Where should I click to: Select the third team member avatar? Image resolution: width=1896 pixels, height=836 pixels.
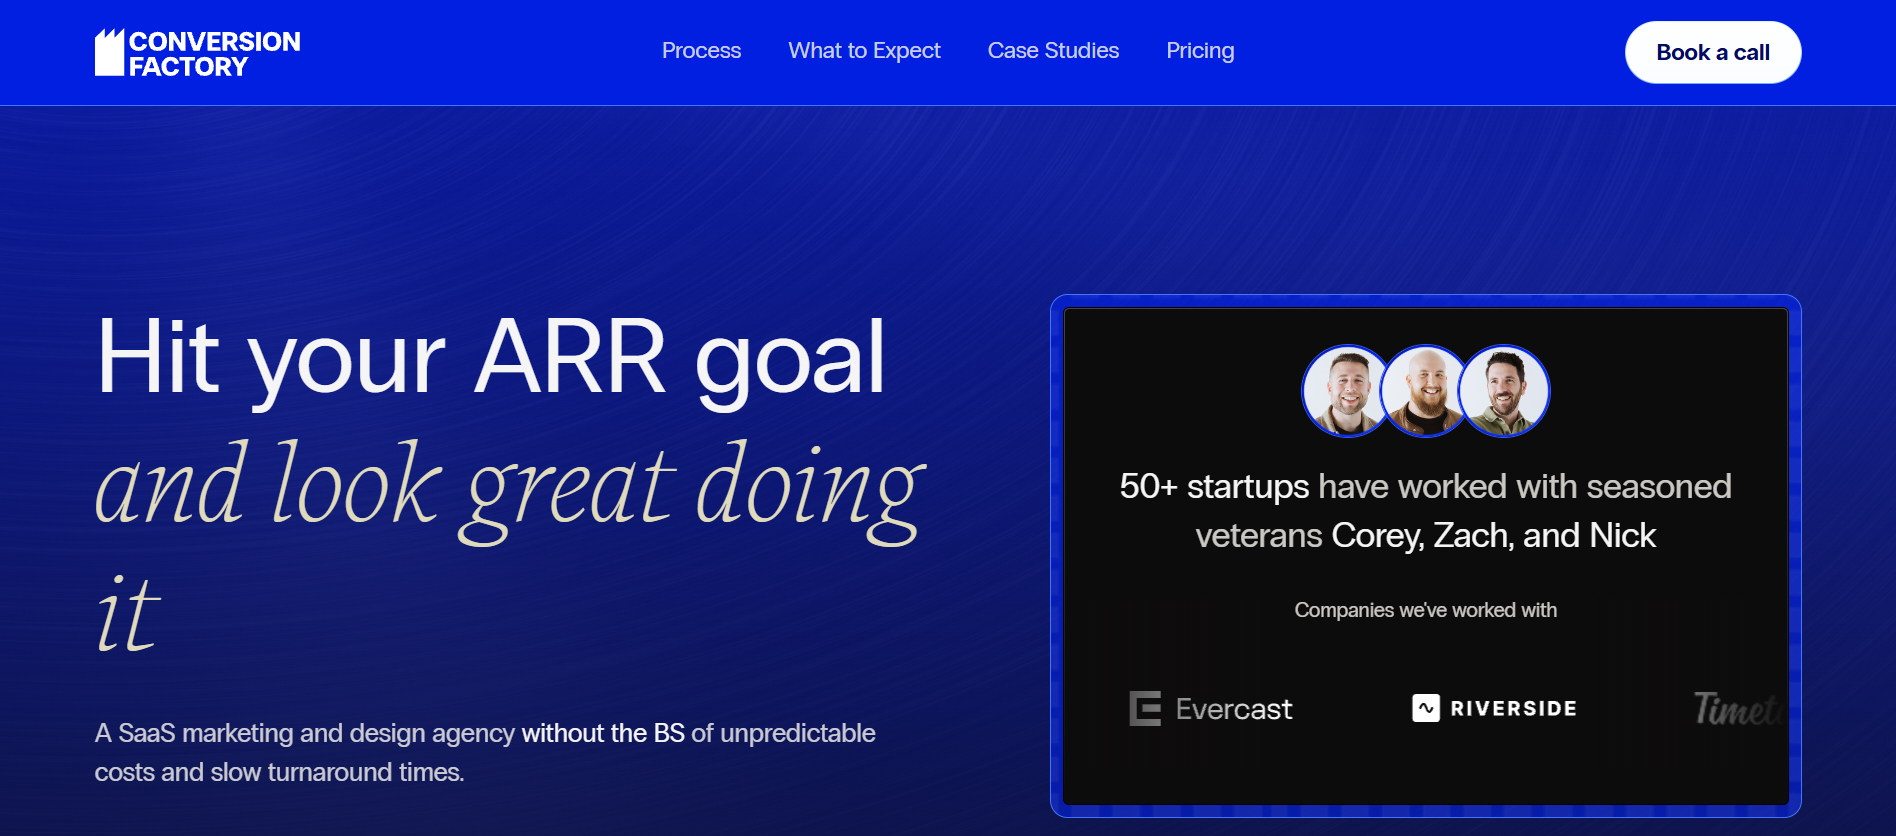coord(1504,391)
